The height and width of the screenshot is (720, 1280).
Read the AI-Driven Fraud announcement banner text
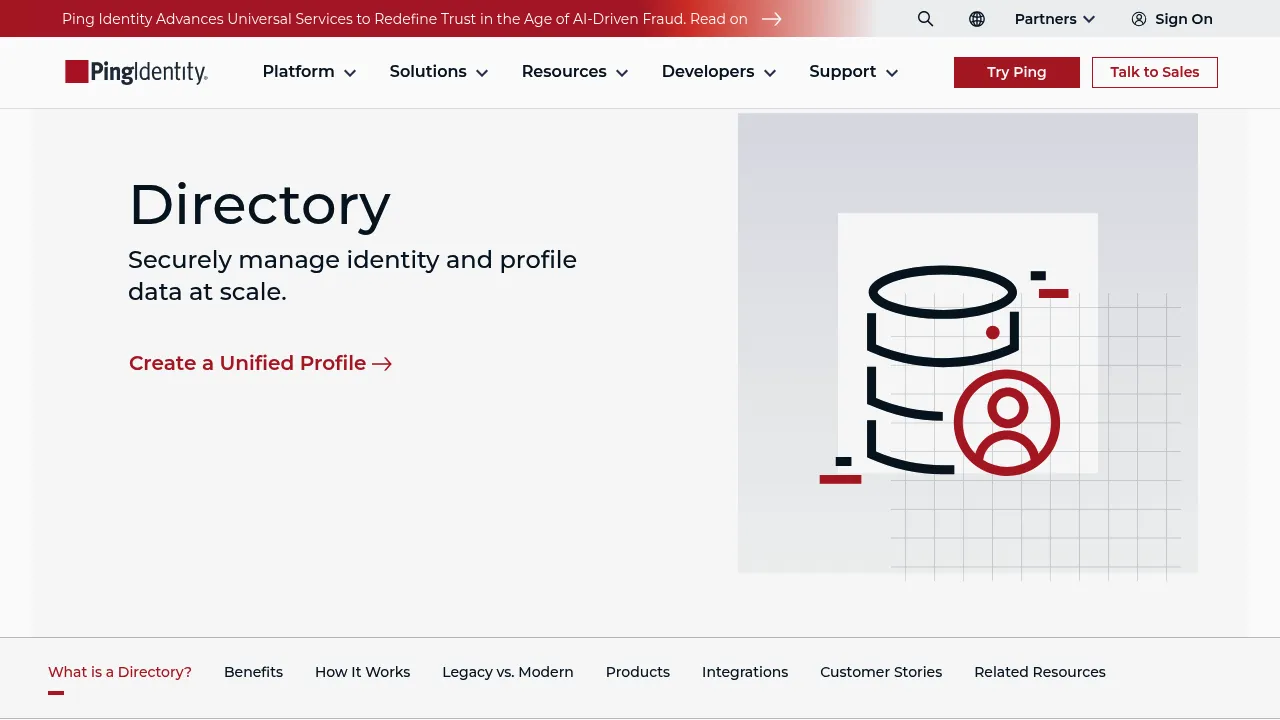pyautogui.click(x=405, y=19)
